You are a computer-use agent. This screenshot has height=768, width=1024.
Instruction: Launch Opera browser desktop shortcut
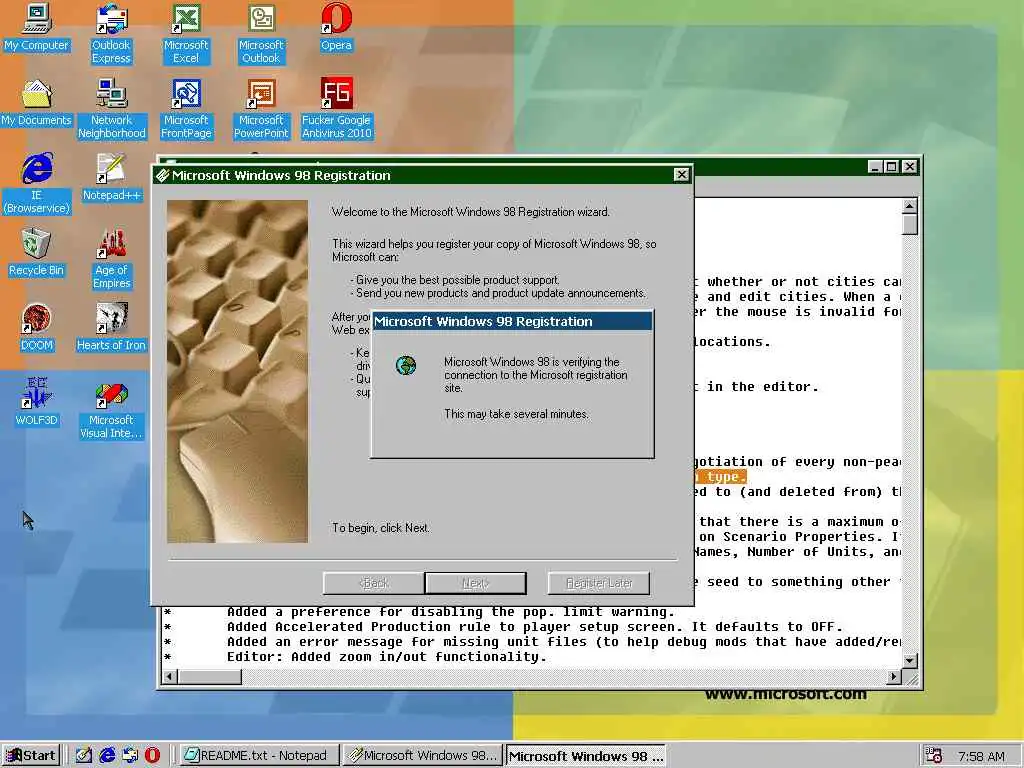336,27
